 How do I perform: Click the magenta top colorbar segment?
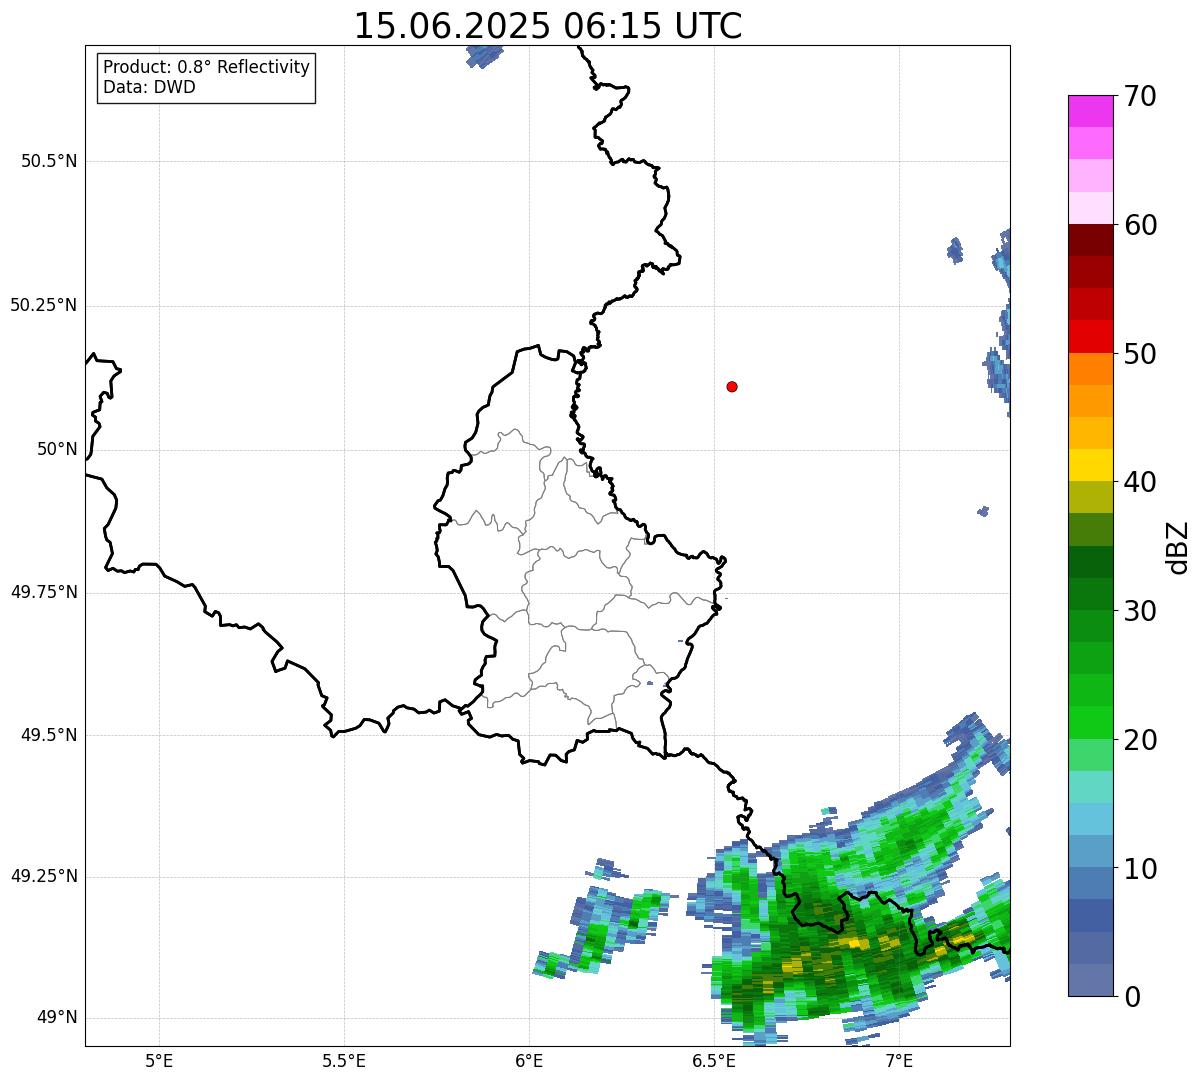coord(1091,111)
